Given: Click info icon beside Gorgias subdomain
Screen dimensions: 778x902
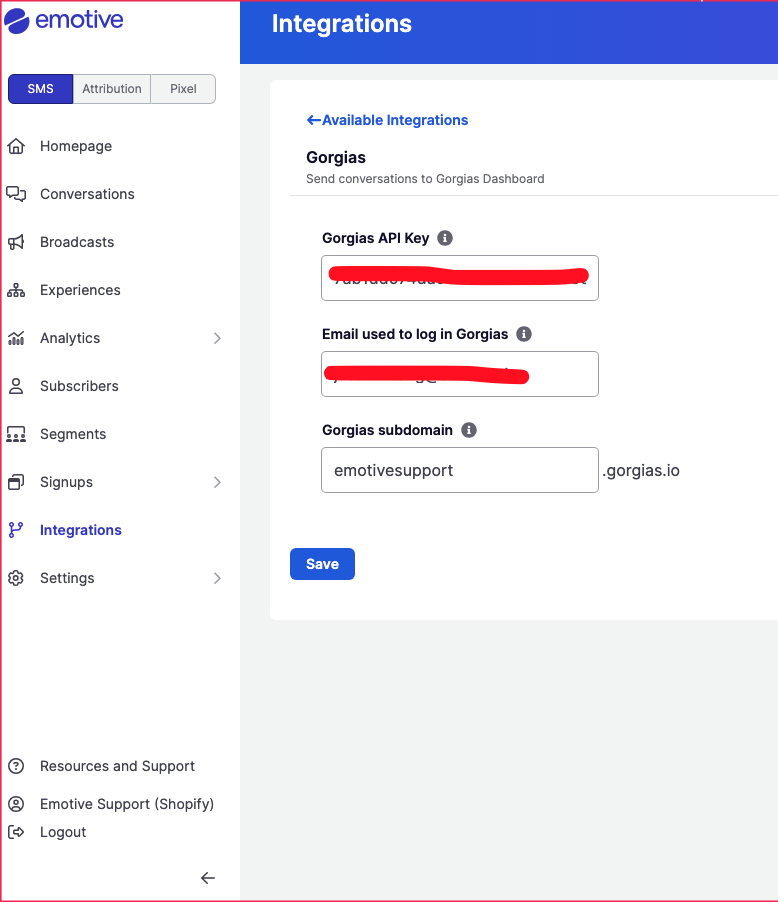Looking at the screenshot, I should click(469, 430).
